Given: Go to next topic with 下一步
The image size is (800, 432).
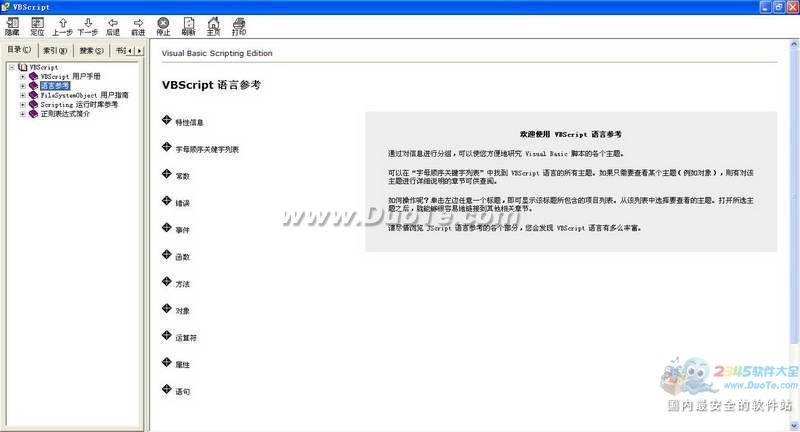Looking at the screenshot, I should (x=88, y=26).
